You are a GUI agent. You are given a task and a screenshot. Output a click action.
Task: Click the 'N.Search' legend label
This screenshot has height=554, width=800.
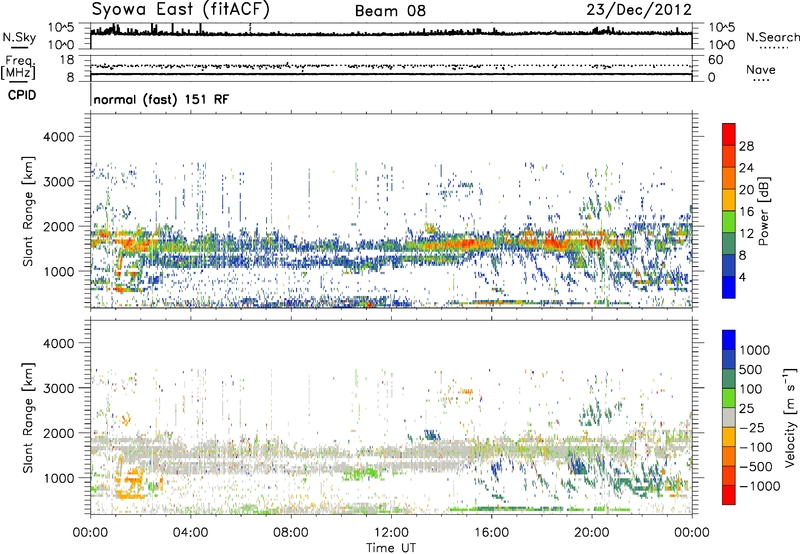click(x=772, y=37)
